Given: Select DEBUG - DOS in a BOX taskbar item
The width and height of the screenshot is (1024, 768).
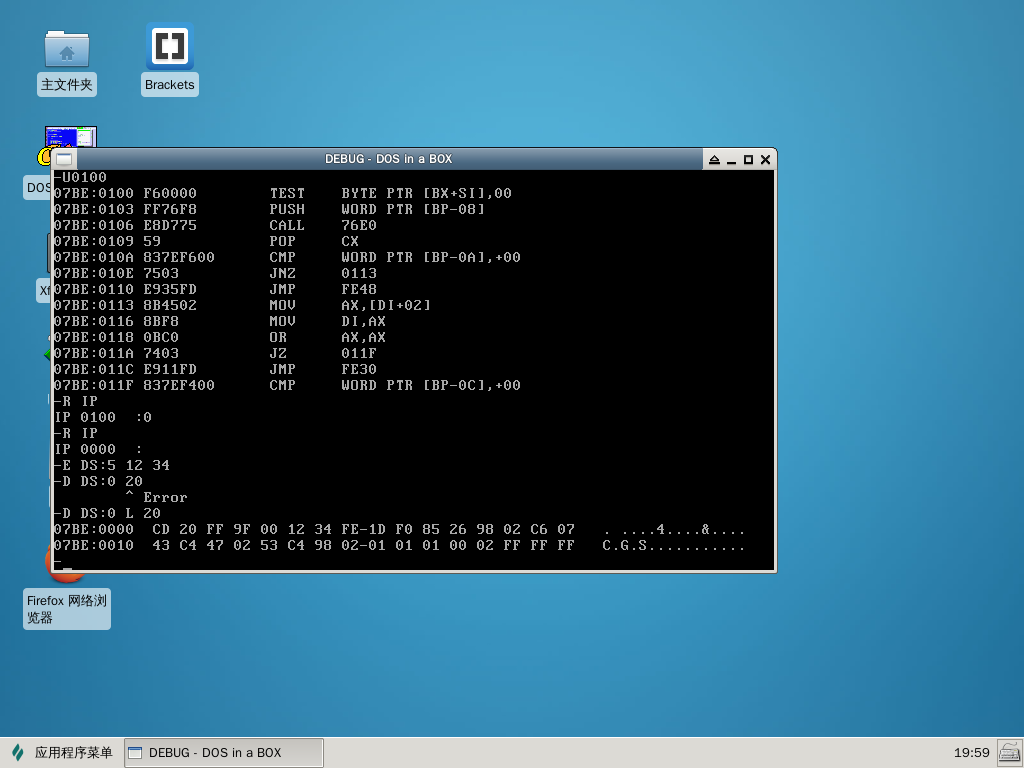Looking at the screenshot, I should pos(223,753).
